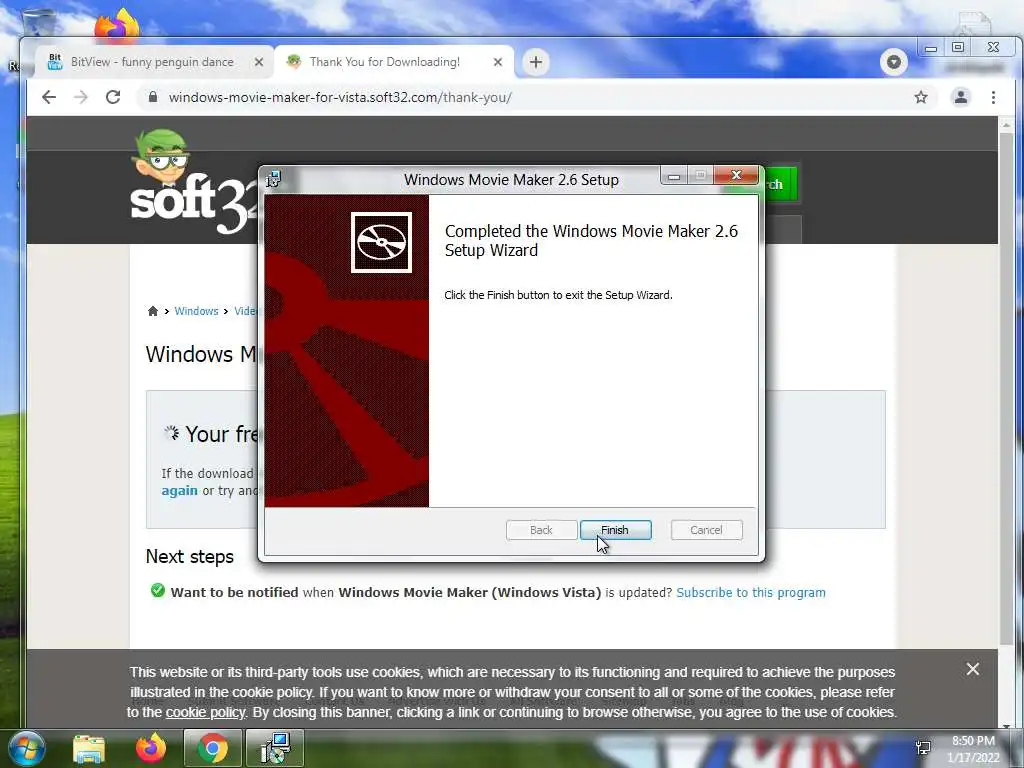Click the forward navigation arrow in Chrome

pos(81,97)
